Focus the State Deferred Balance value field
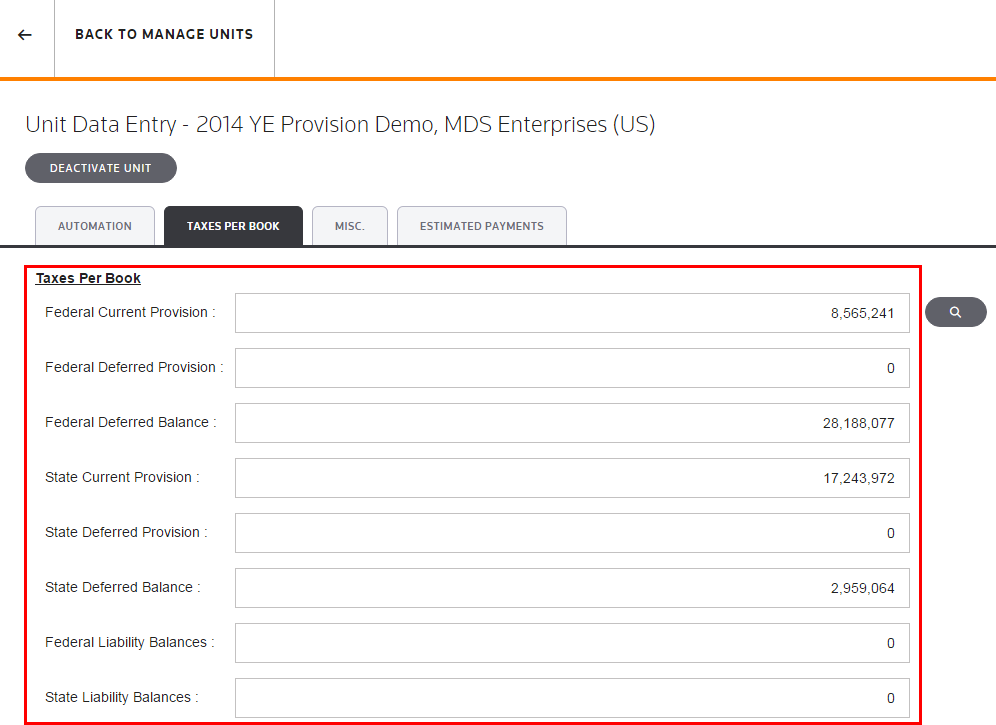The image size is (996, 725). pos(572,588)
